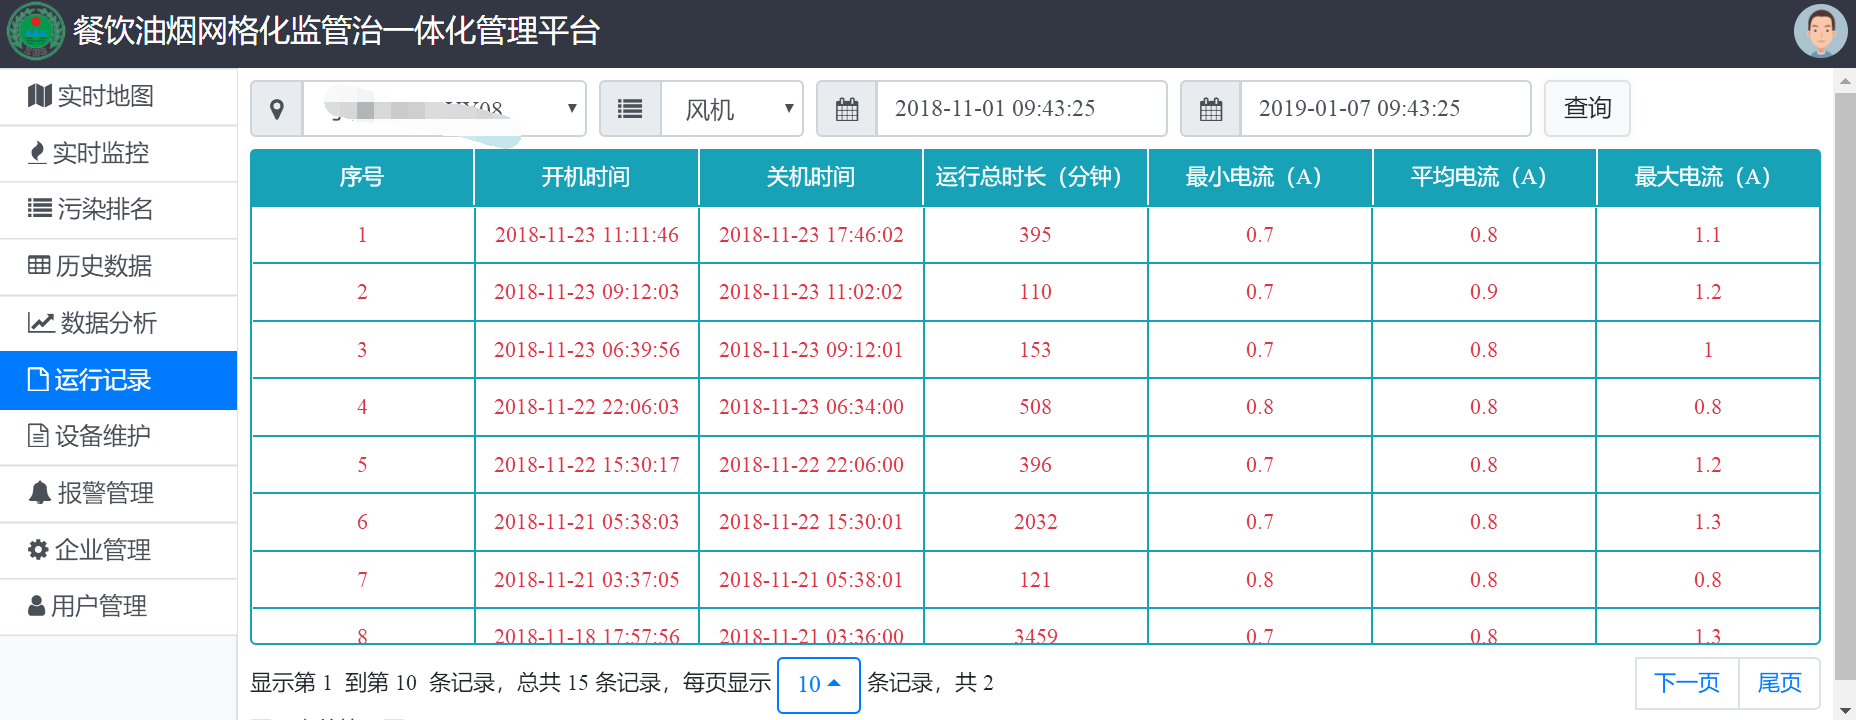Open the user avatar profile

[x=1820, y=31]
